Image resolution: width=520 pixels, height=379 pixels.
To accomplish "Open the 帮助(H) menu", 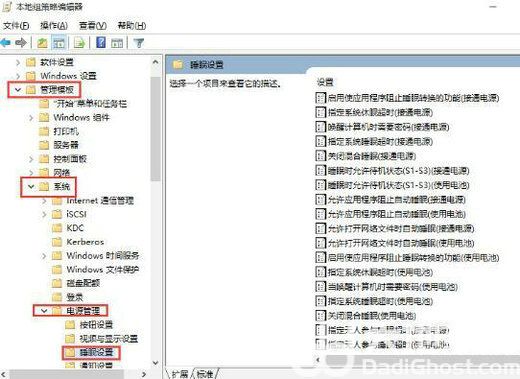I will coord(132,26).
